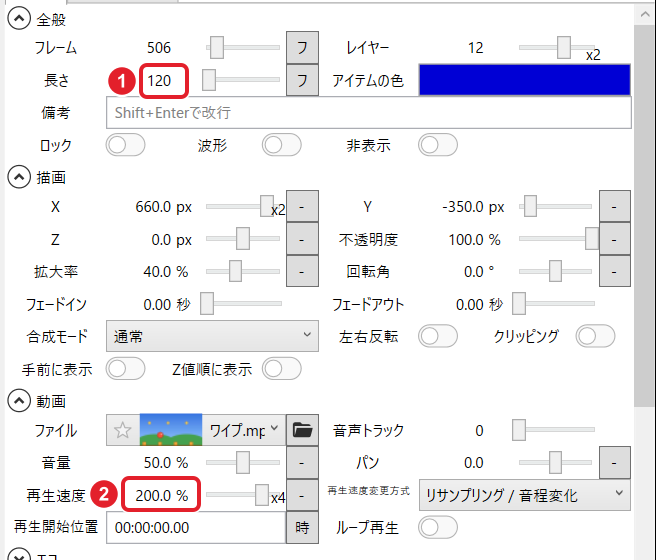Screen dimensions: 656x560
Task: Click the 拡大率 value 40.0 %
Action: coord(166,272)
